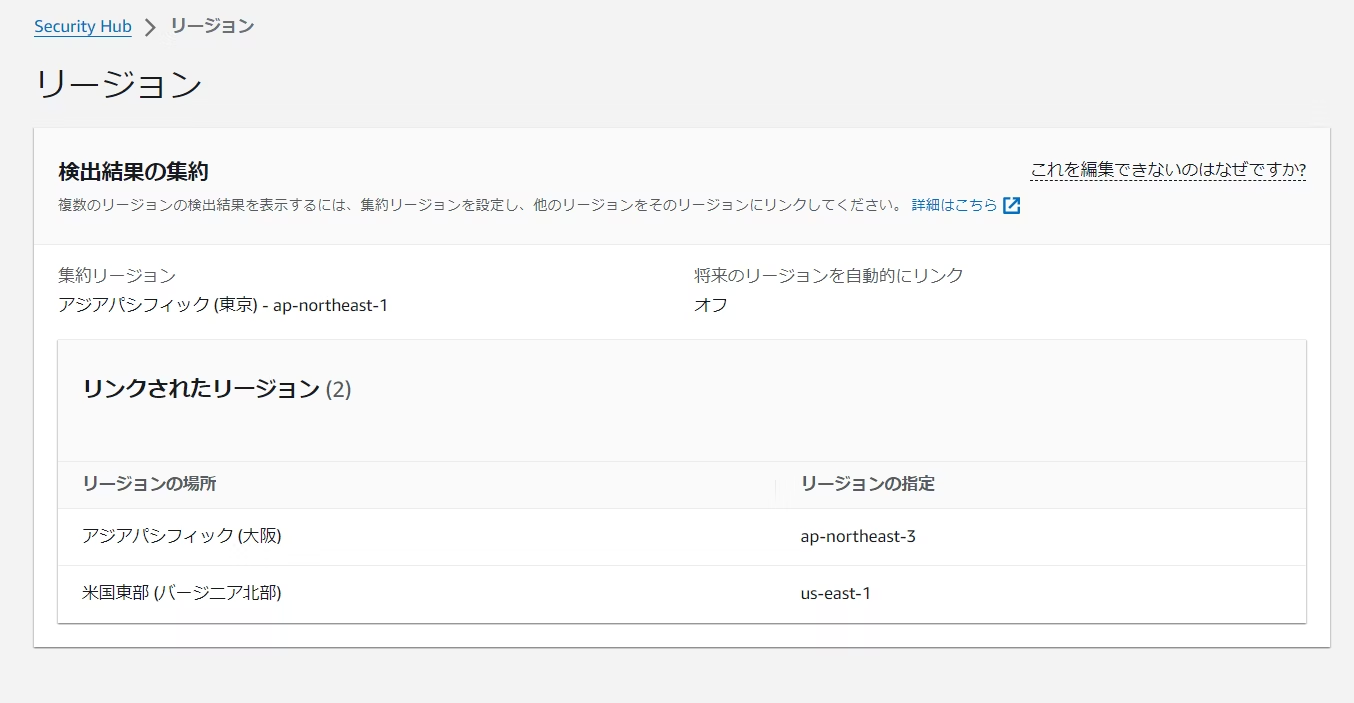1354x703 pixels.
Task: Click the リンクされたリージョン table heading
Action: click(x=201, y=389)
